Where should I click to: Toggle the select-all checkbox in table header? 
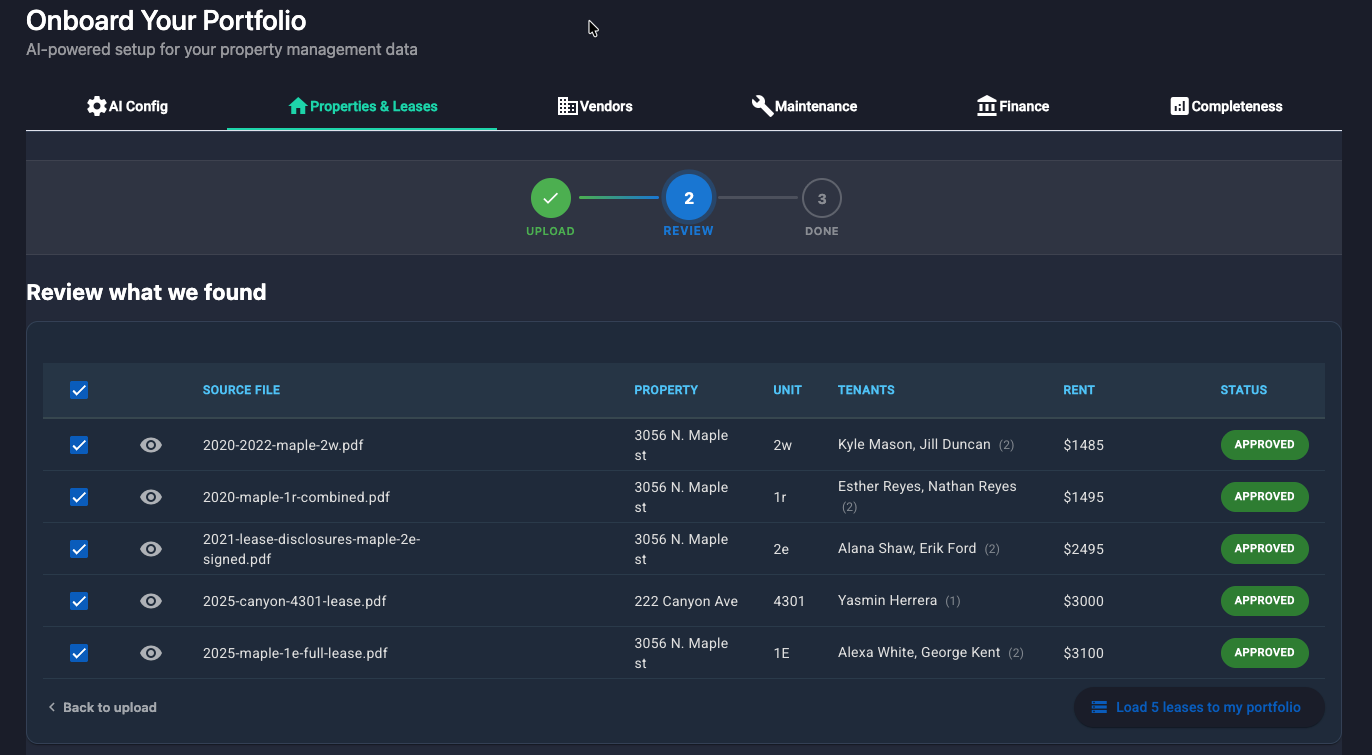click(79, 390)
